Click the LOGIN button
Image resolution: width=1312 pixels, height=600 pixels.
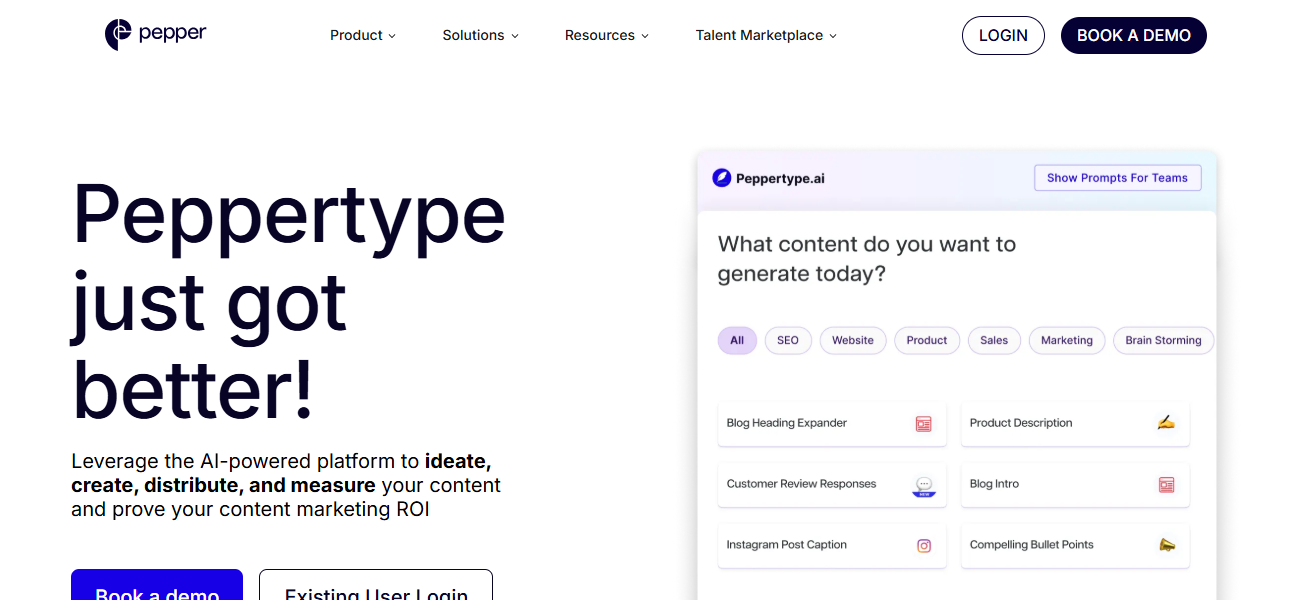pyautogui.click(x=1003, y=35)
